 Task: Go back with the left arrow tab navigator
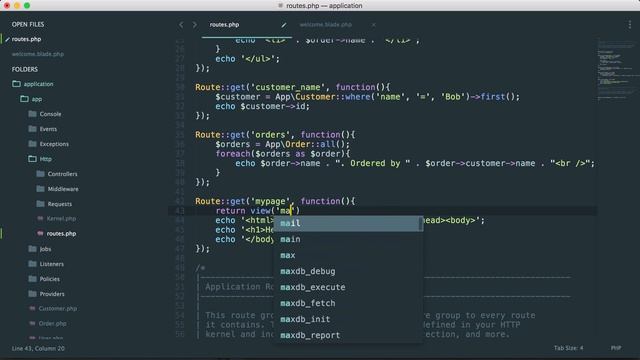pyautogui.click(x=181, y=25)
